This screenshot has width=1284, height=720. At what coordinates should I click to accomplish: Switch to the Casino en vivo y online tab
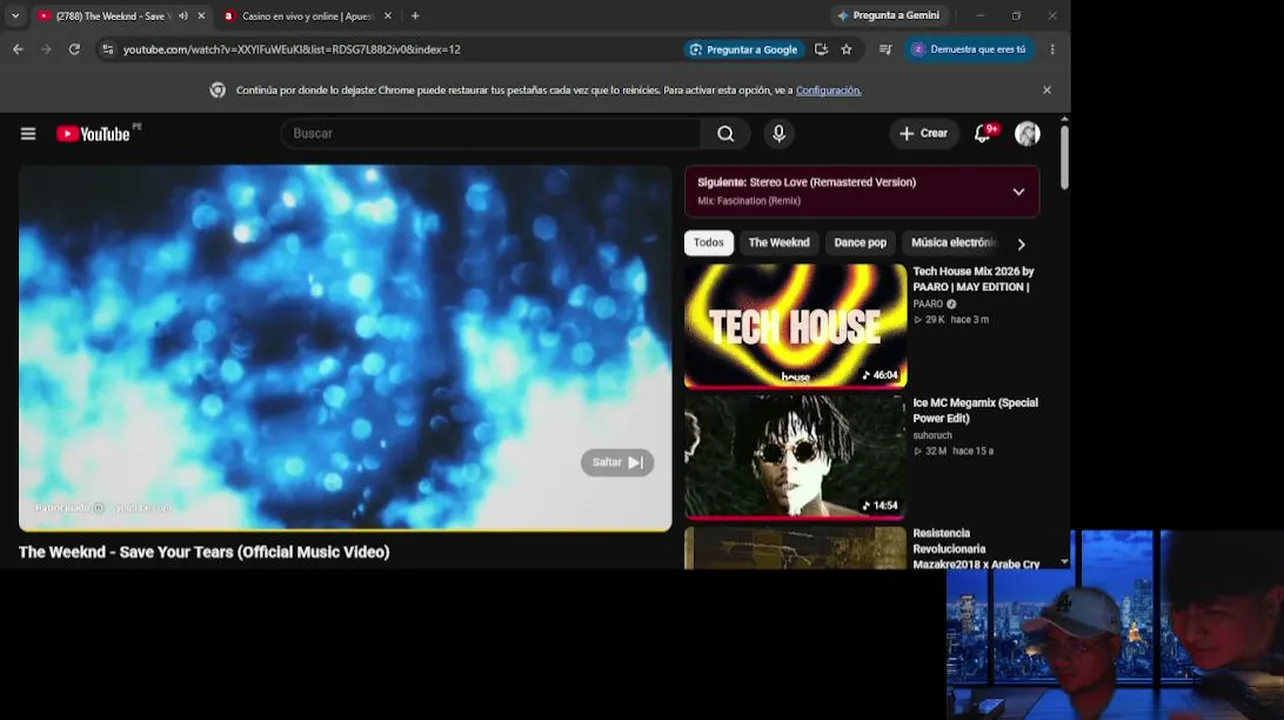305,16
